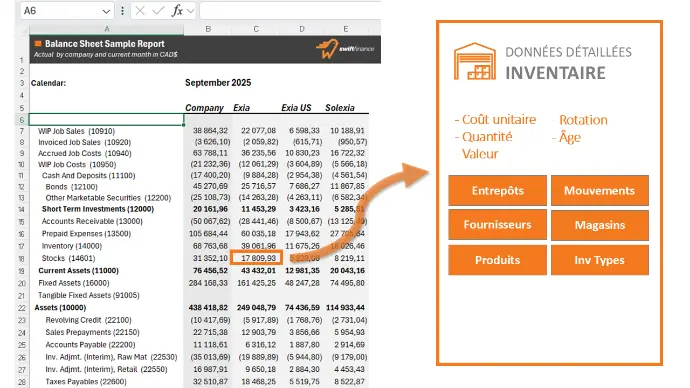Select 'Cash And Deposits (11100)' row label
The height and width of the screenshot is (388, 690).
(88, 176)
